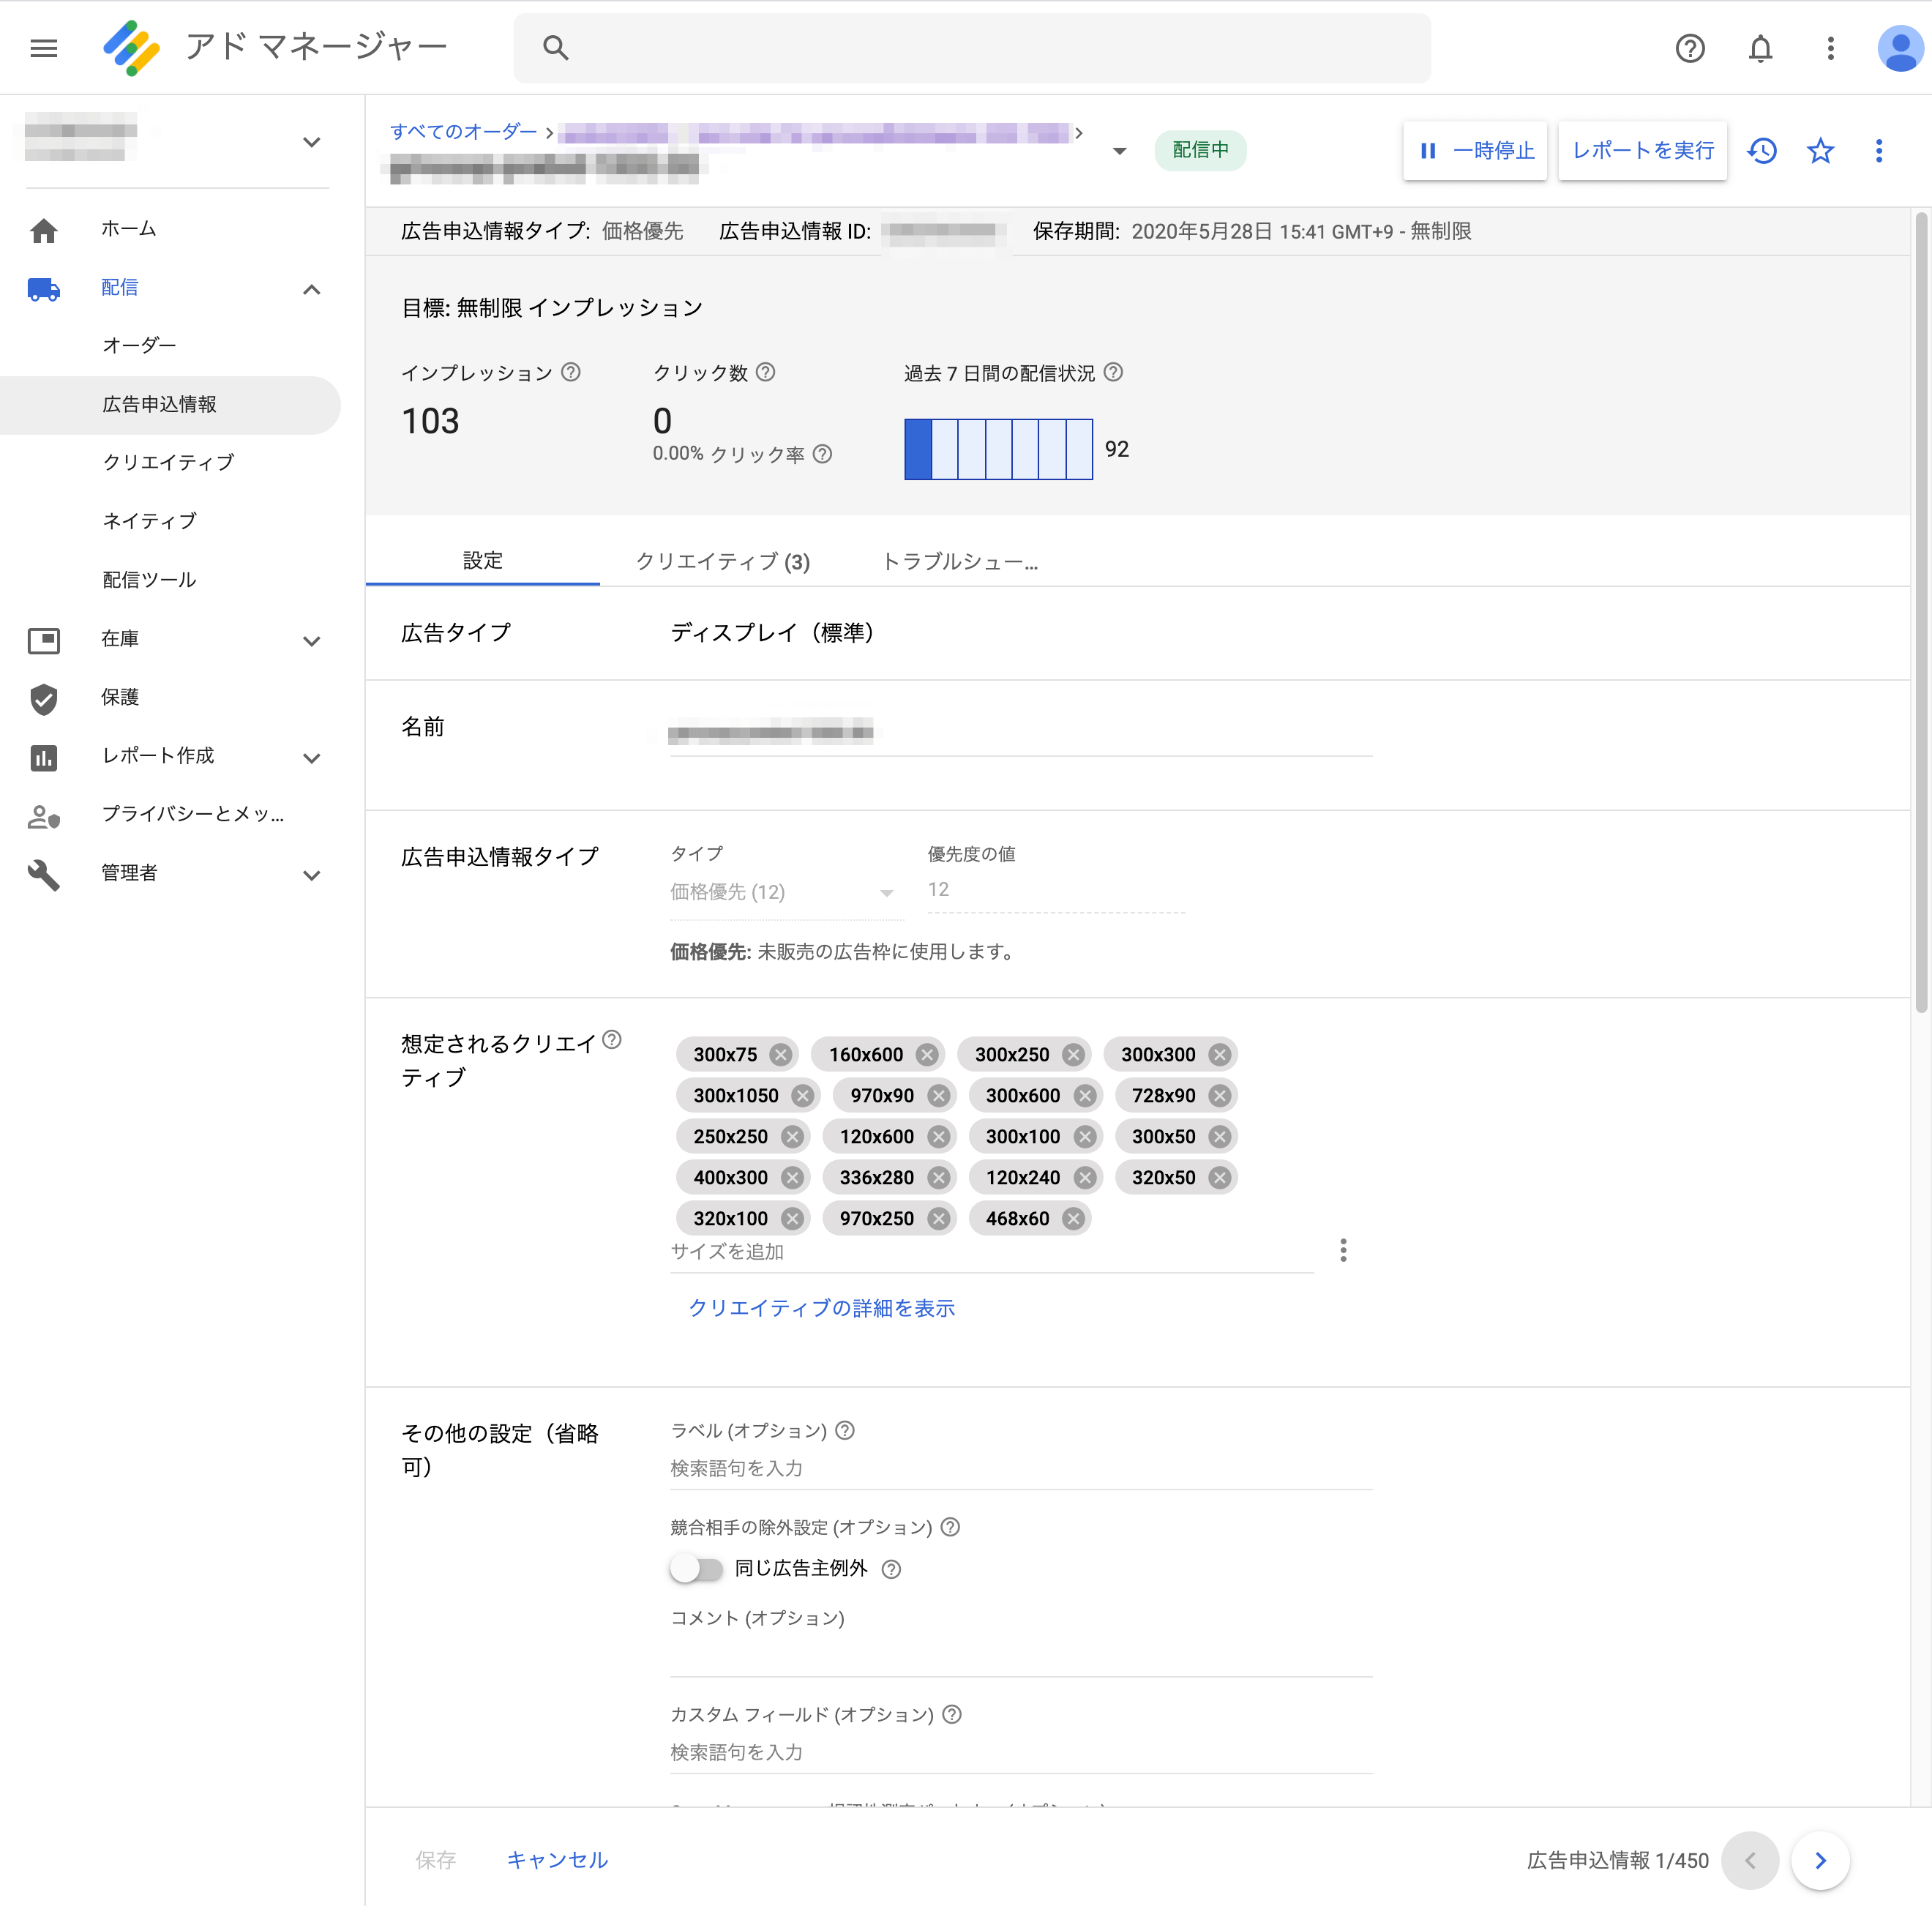
Task: Star this line item as favorite
Action: pos(1820,151)
